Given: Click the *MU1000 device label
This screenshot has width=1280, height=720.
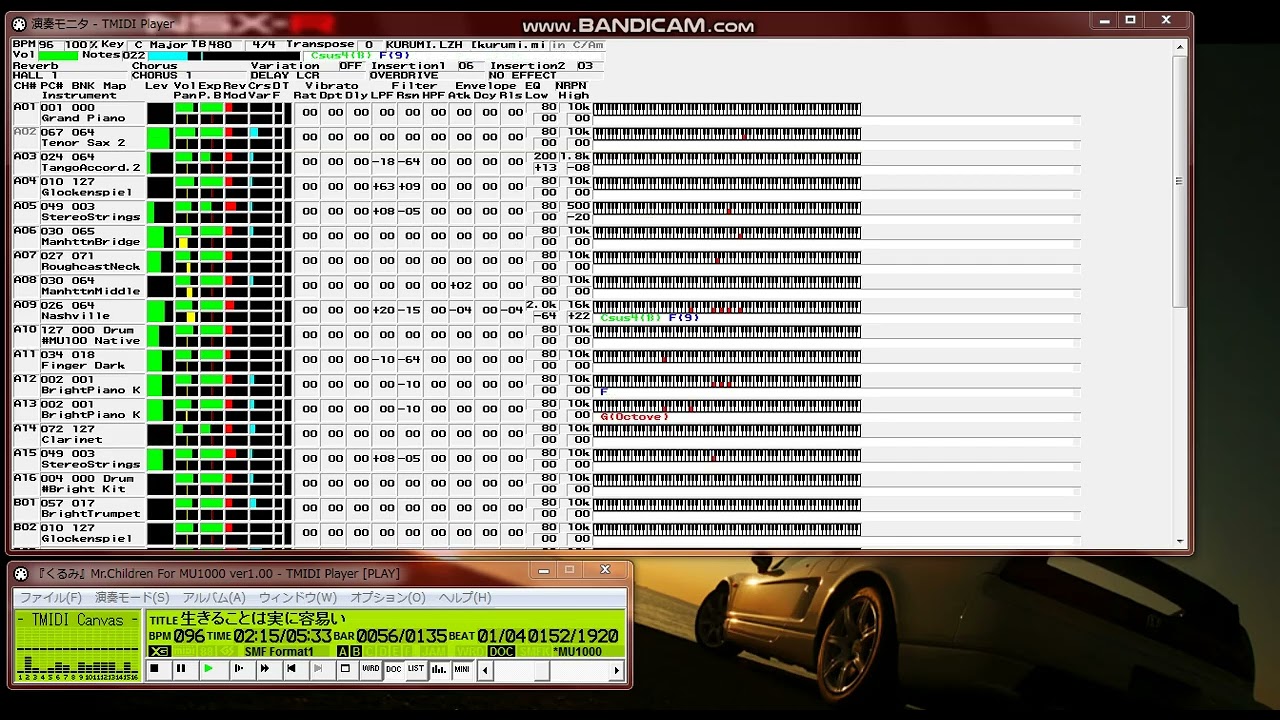Looking at the screenshot, I should click(x=577, y=652).
